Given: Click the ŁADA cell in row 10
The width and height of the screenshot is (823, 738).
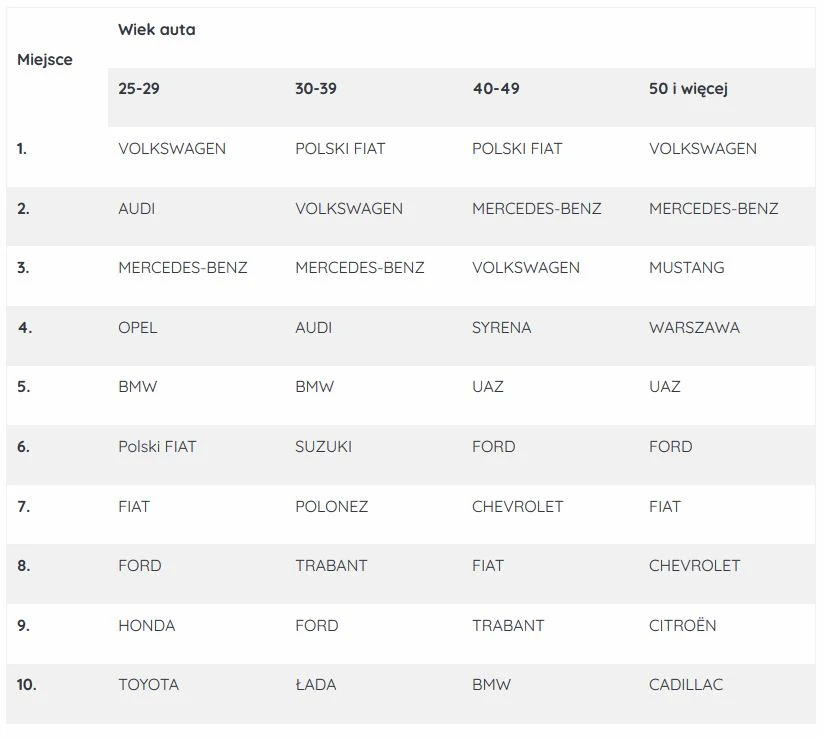Looking at the screenshot, I should point(315,684).
